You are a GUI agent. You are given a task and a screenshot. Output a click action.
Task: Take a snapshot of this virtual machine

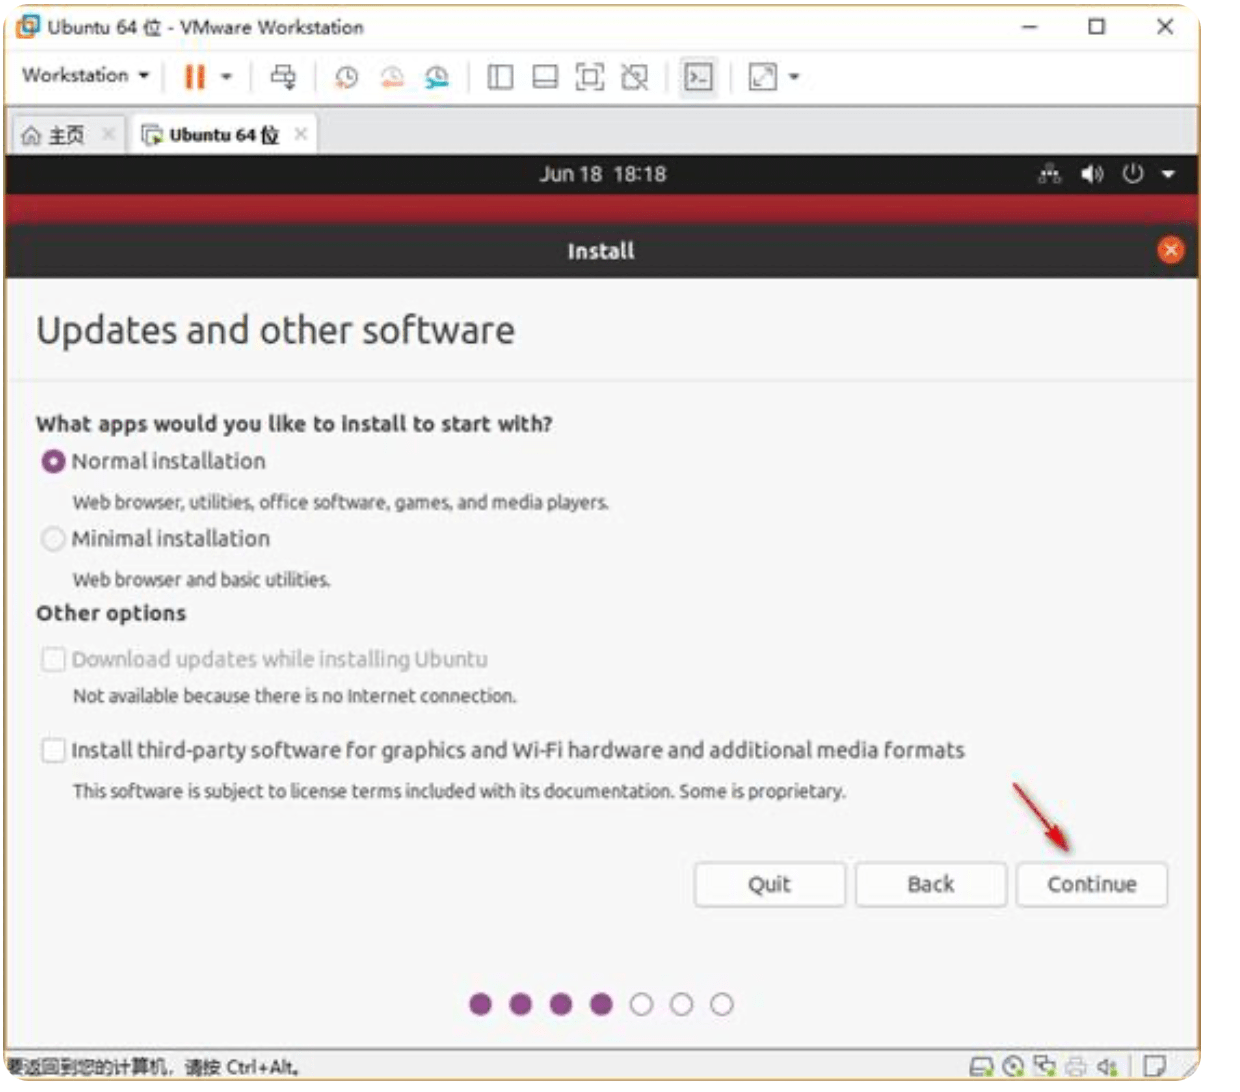[346, 77]
